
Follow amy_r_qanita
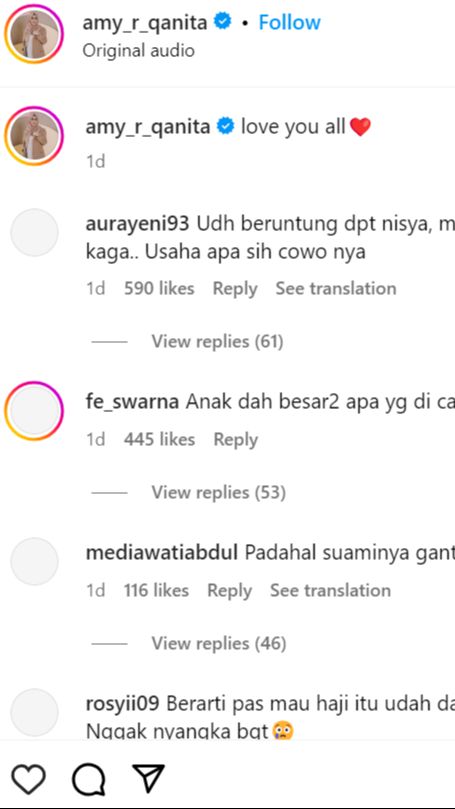tap(289, 22)
